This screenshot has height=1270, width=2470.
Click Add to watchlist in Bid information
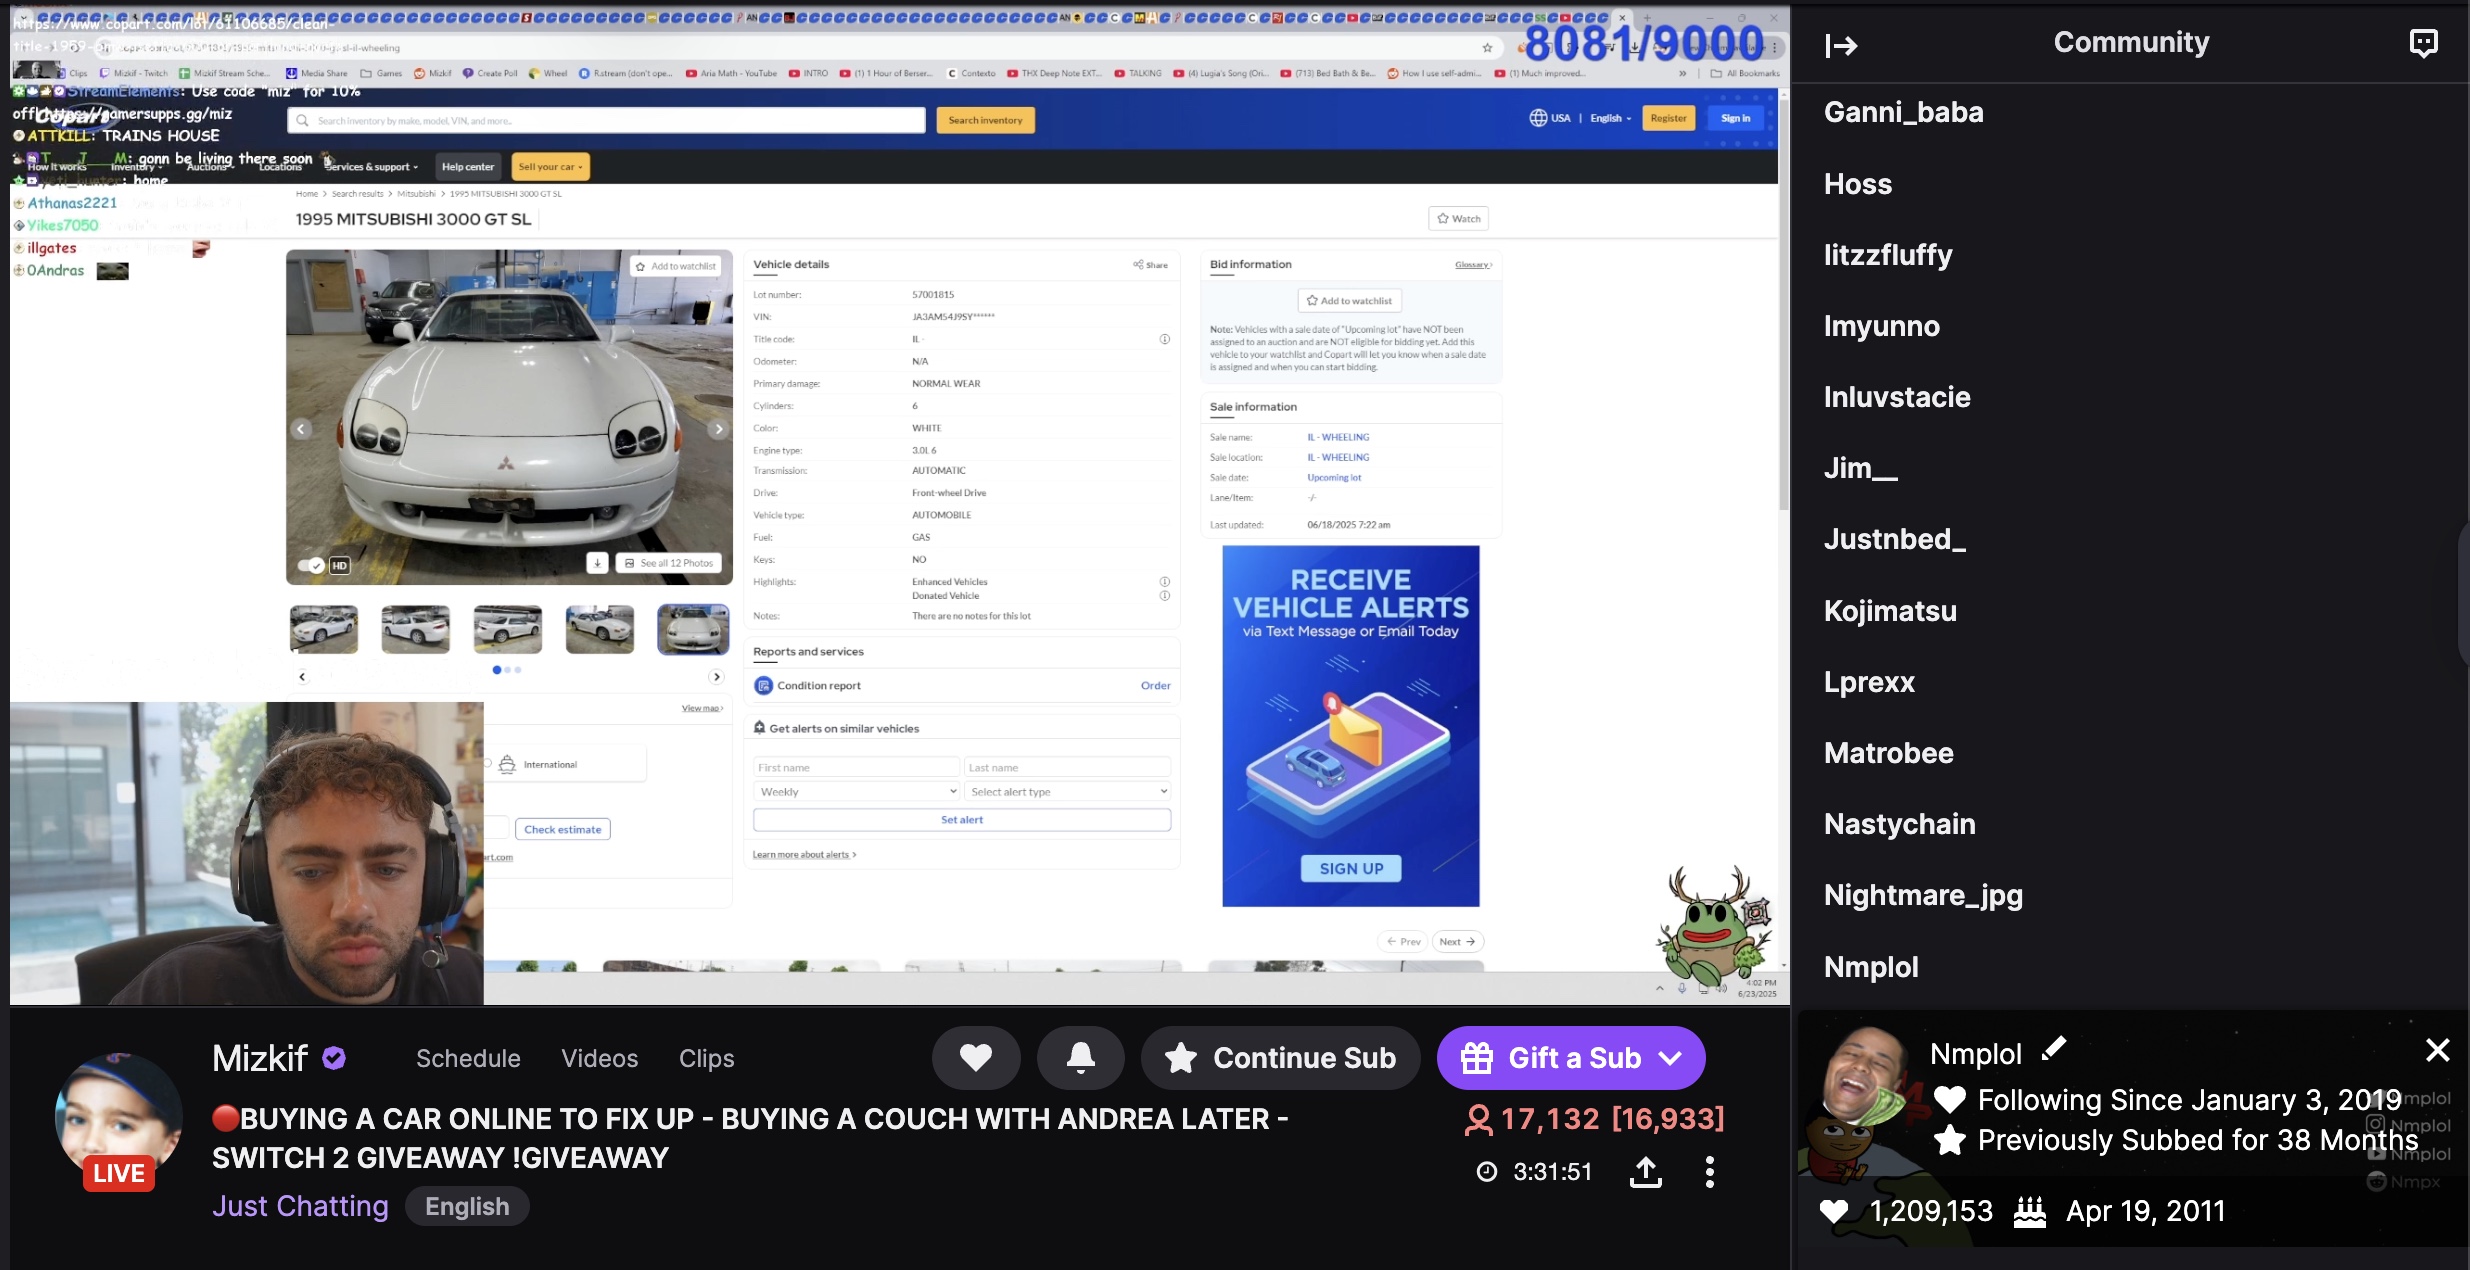(x=1350, y=300)
